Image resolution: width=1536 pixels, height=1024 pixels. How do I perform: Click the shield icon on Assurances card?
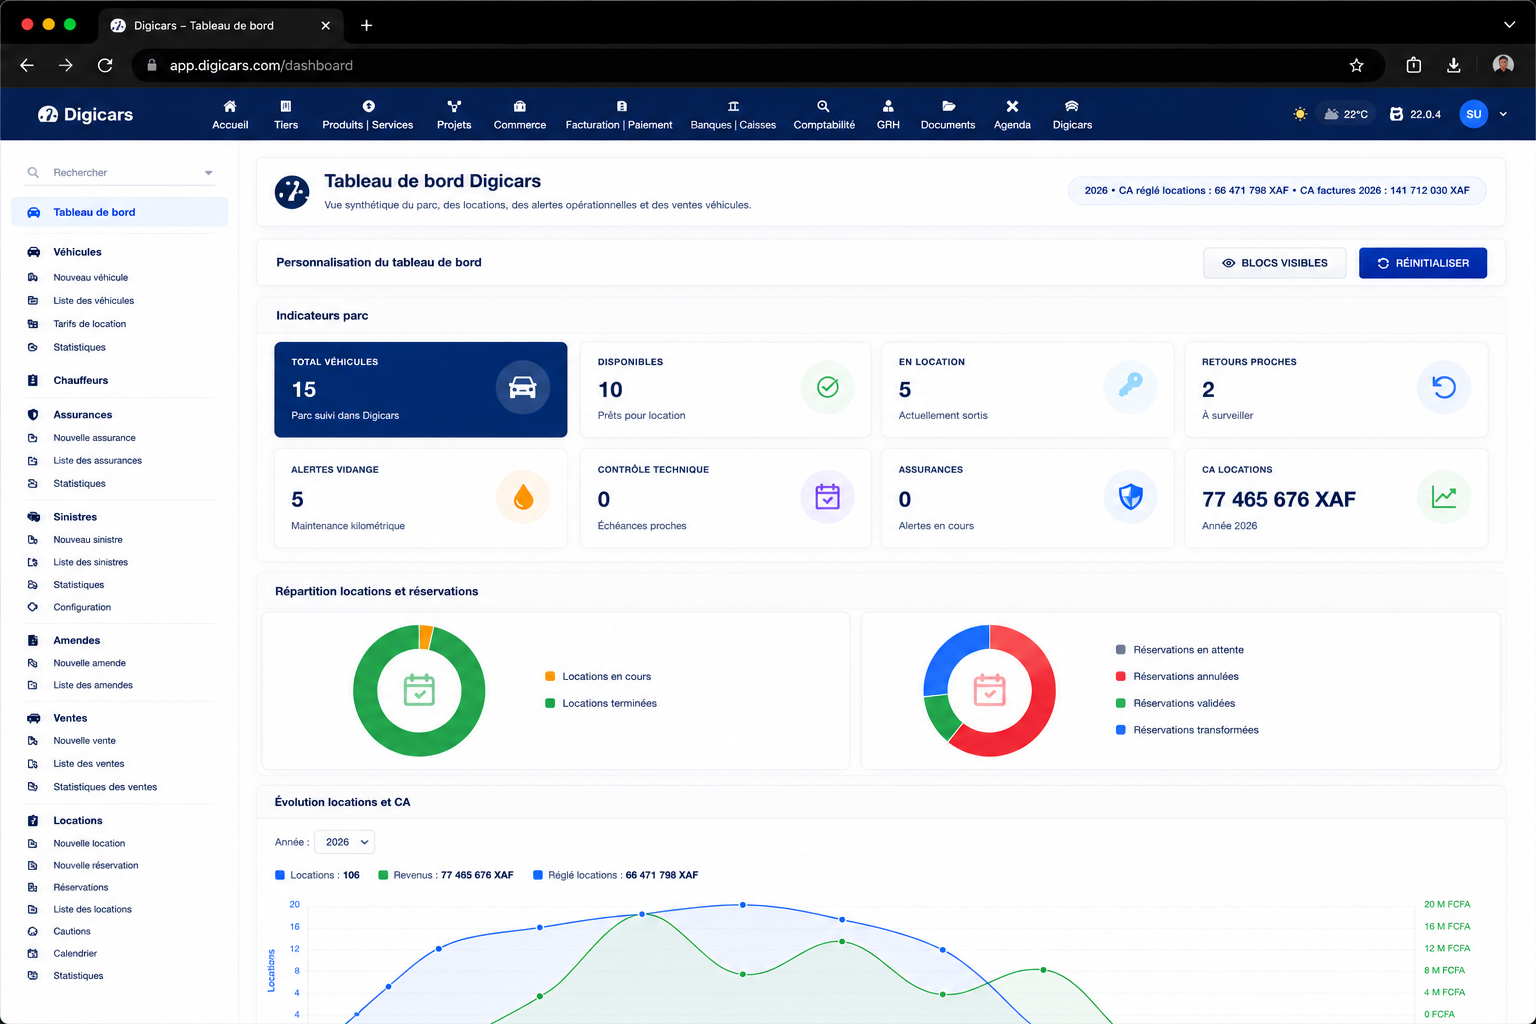tap(1131, 497)
